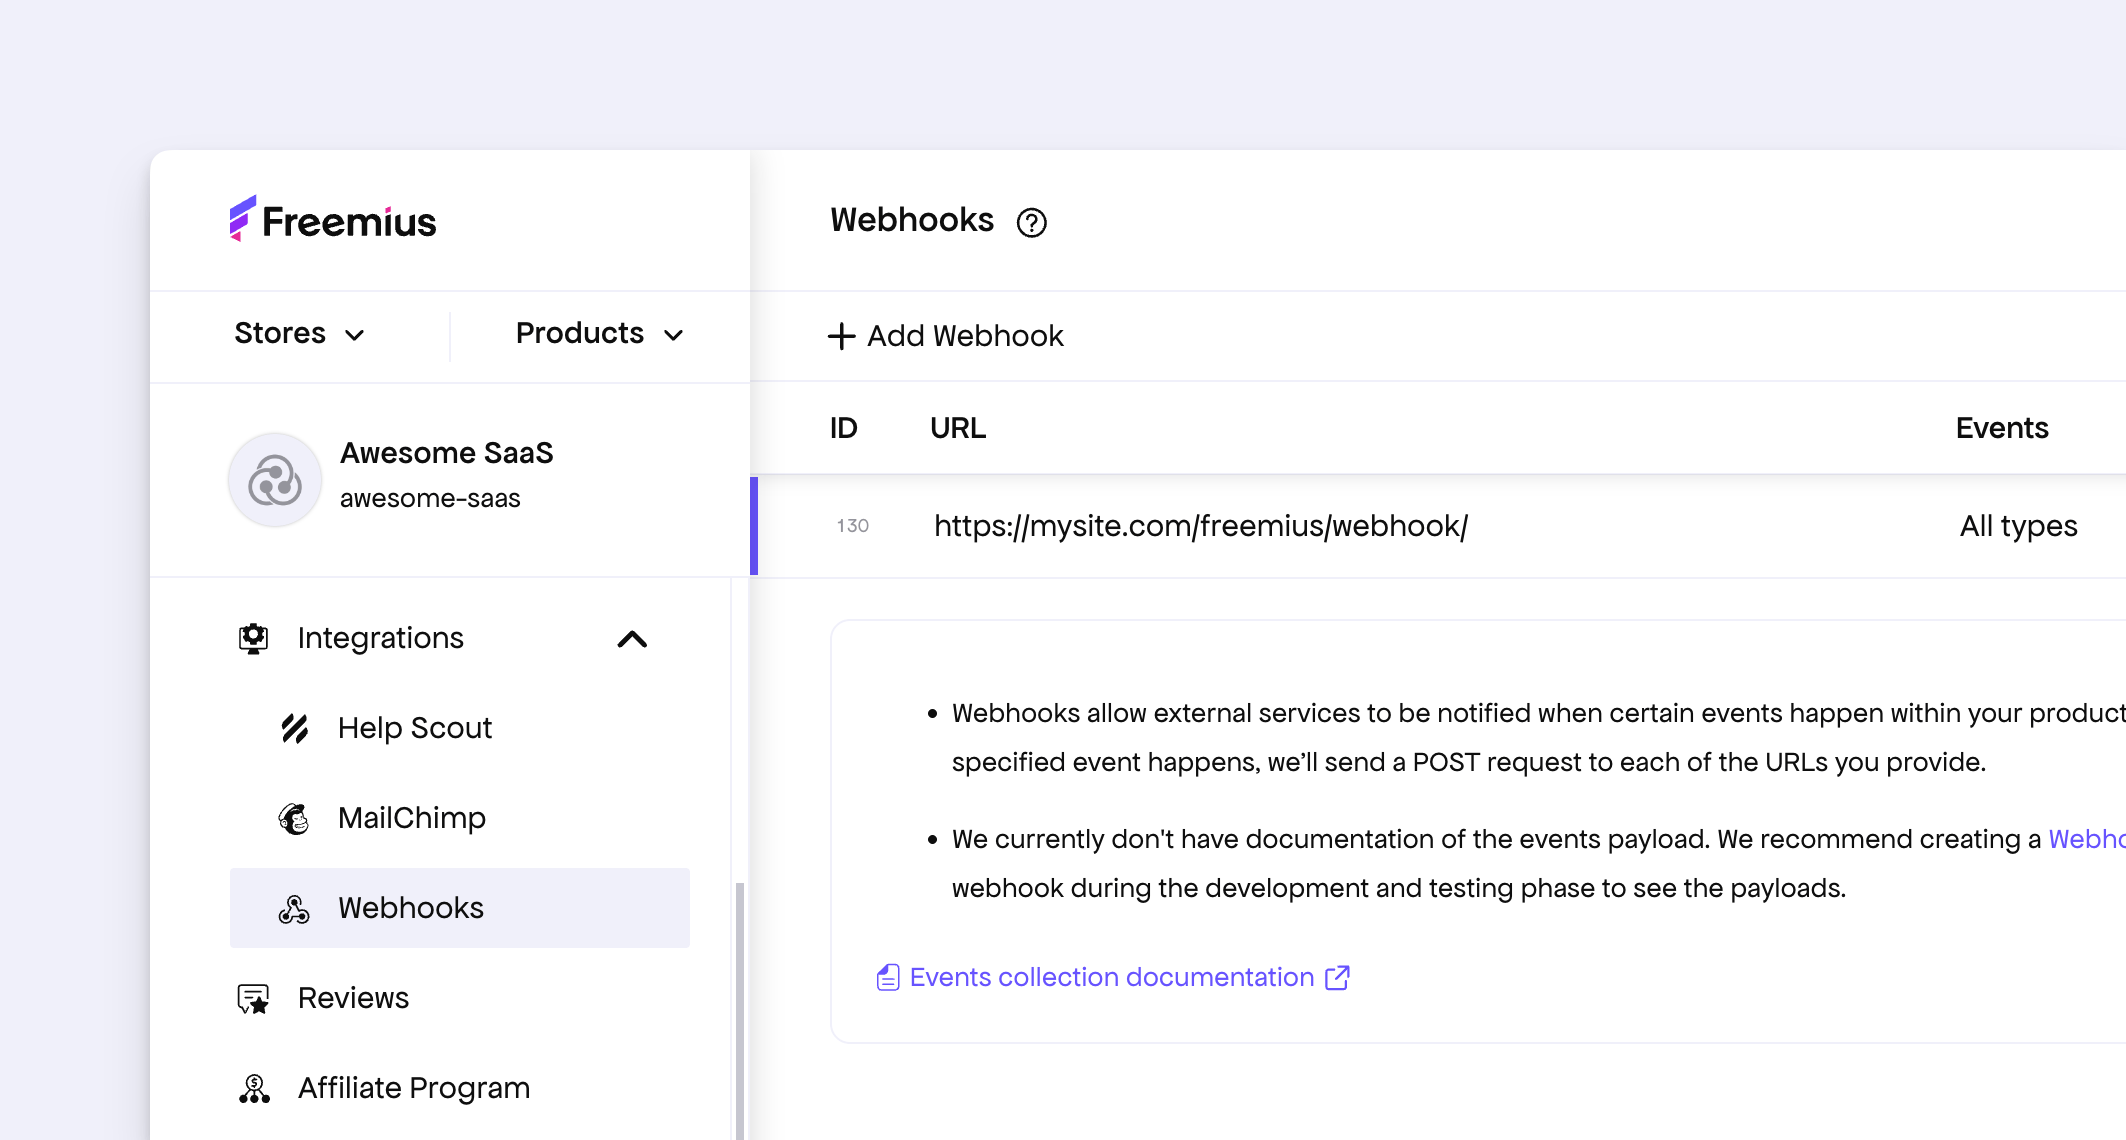
Task: Click the Freemius logo
Action: coord(333,220)
